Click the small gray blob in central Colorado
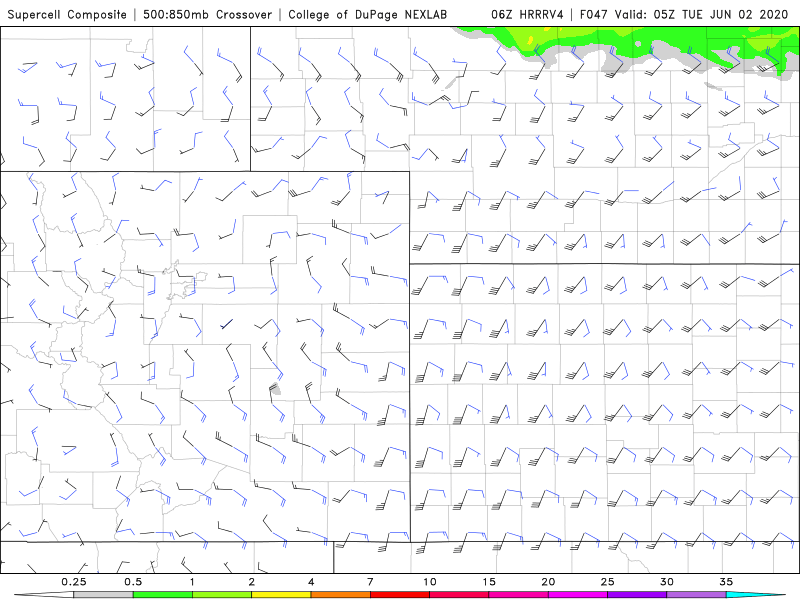This screenshot has width=800, height=600. (x=276, y=389)
